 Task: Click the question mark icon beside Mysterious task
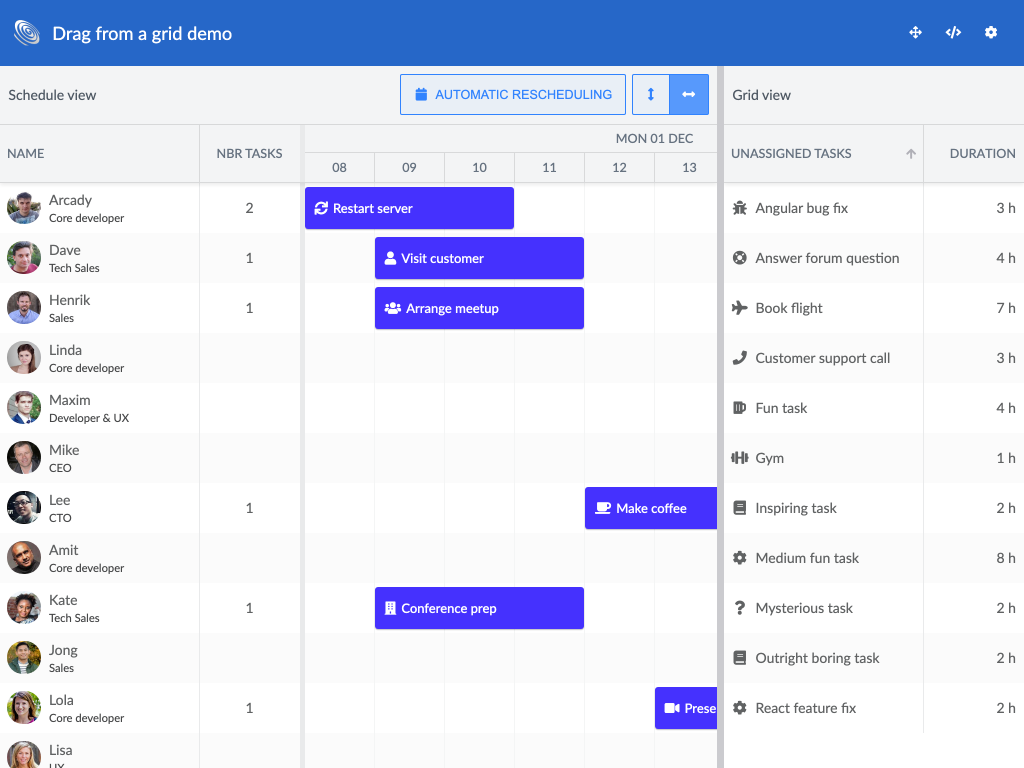740,608
